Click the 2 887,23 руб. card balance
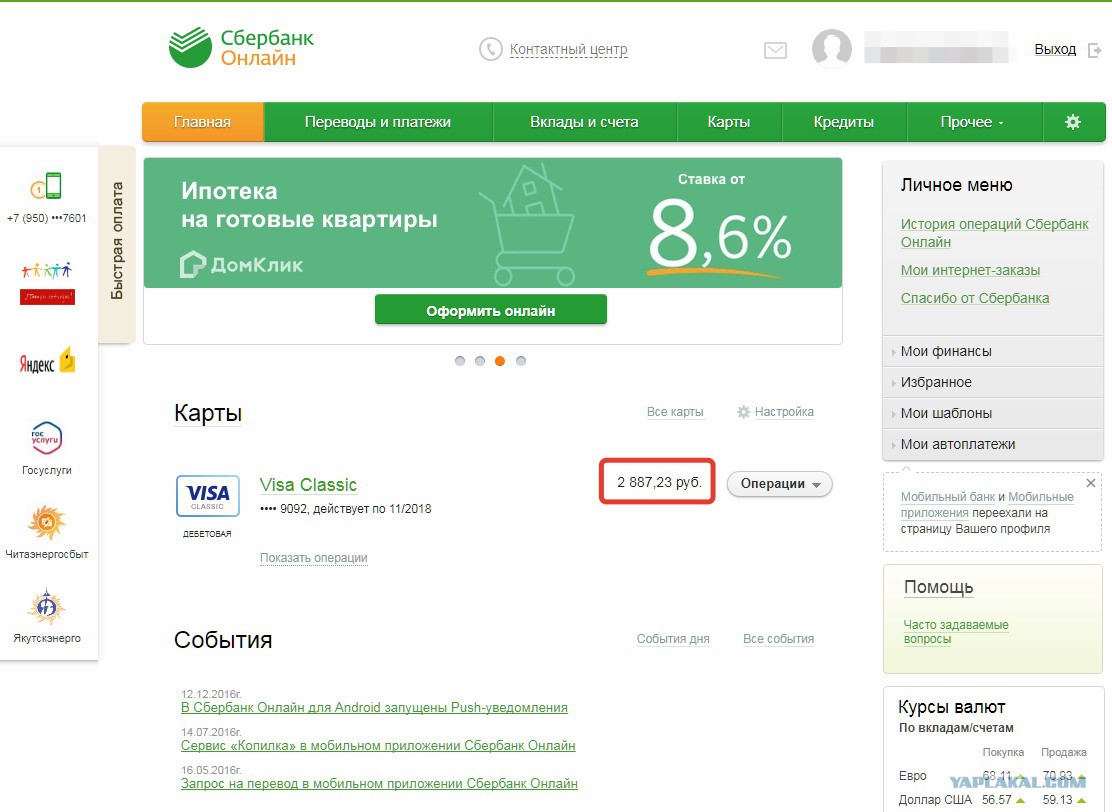The width and height of the screenshot is (1112, 812). (x=660, y=483)
